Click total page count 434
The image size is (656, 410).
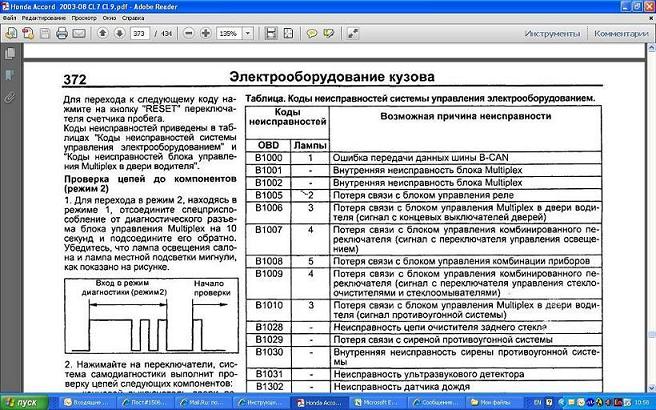click(166, 33)
